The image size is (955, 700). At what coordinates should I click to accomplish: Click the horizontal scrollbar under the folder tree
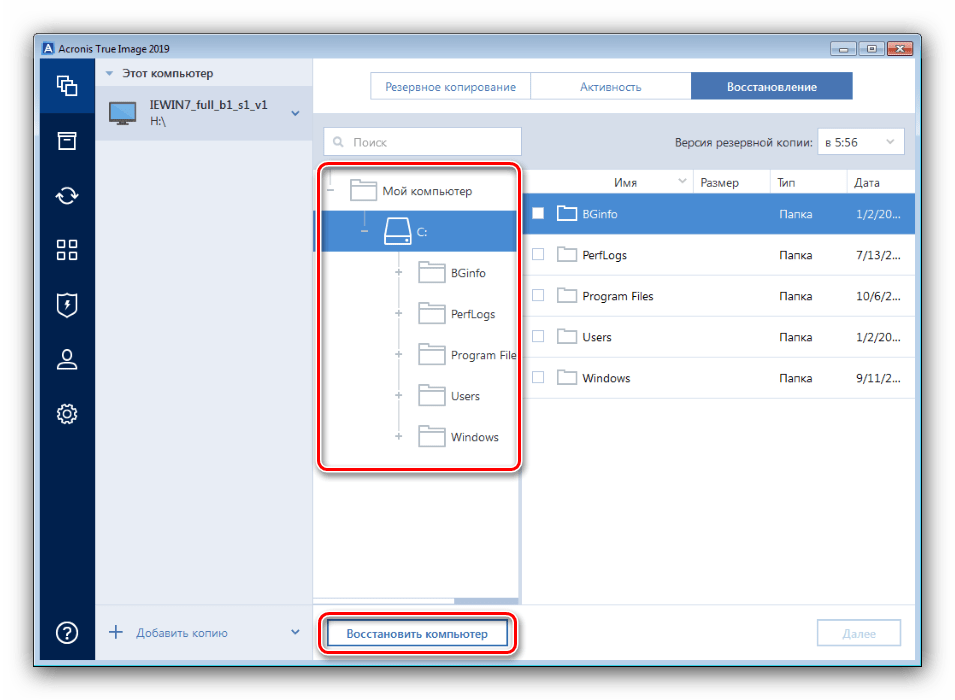[x=486, y=601]
